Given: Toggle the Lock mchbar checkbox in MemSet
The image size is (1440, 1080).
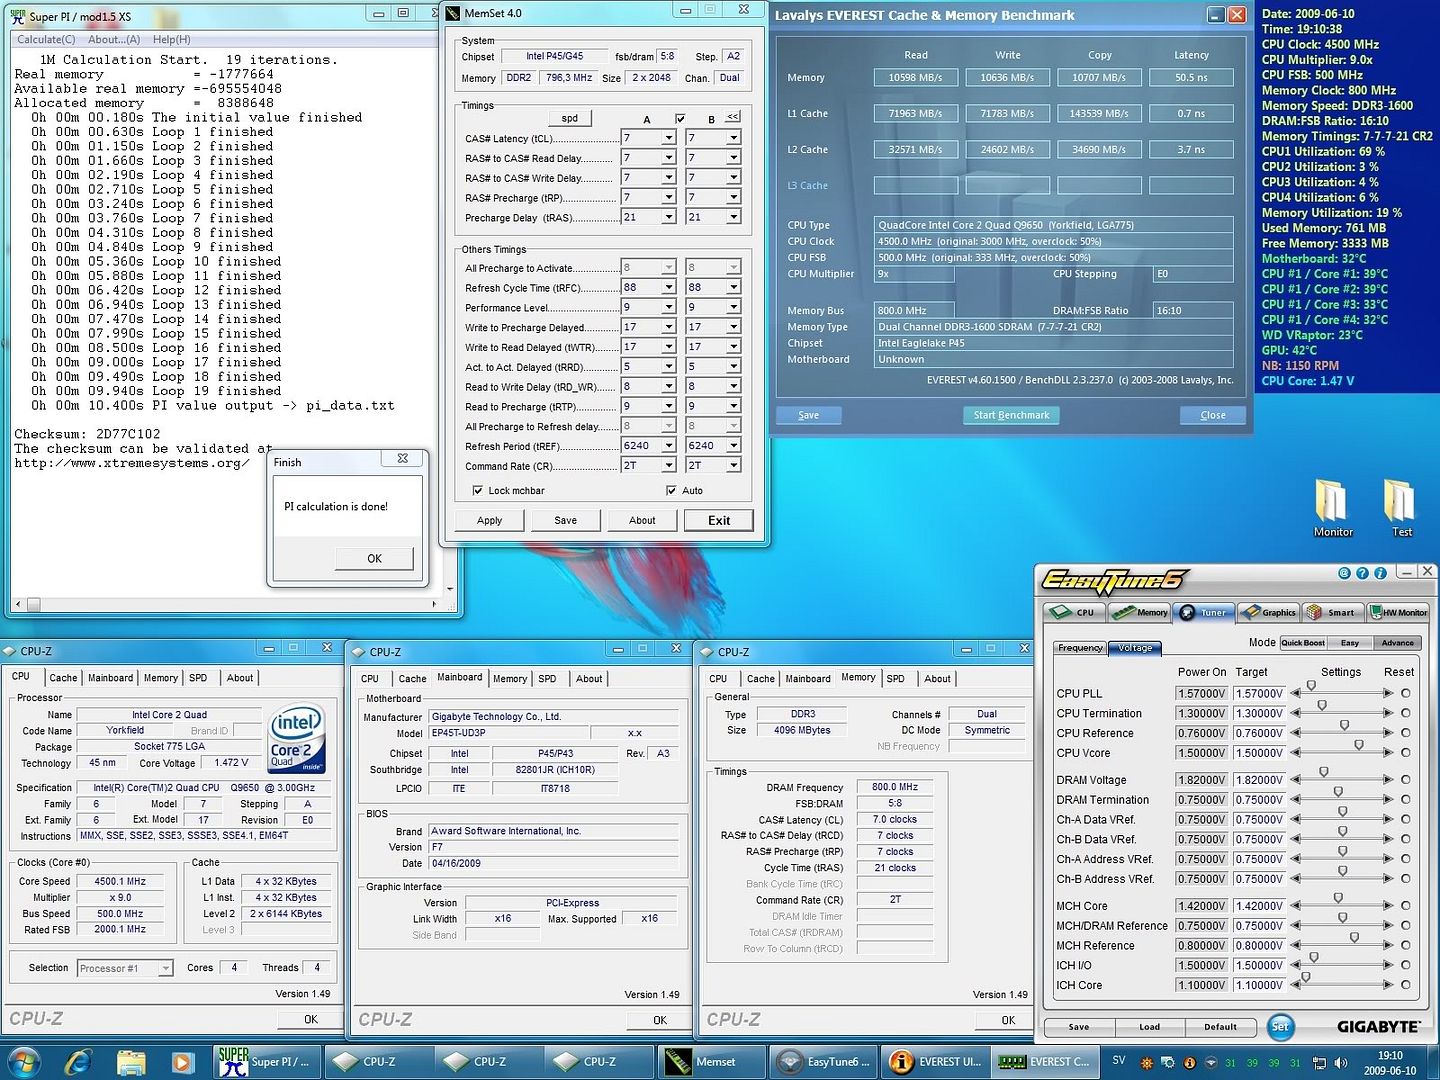Looking at the screenshot, I should (x=478, y=490).
